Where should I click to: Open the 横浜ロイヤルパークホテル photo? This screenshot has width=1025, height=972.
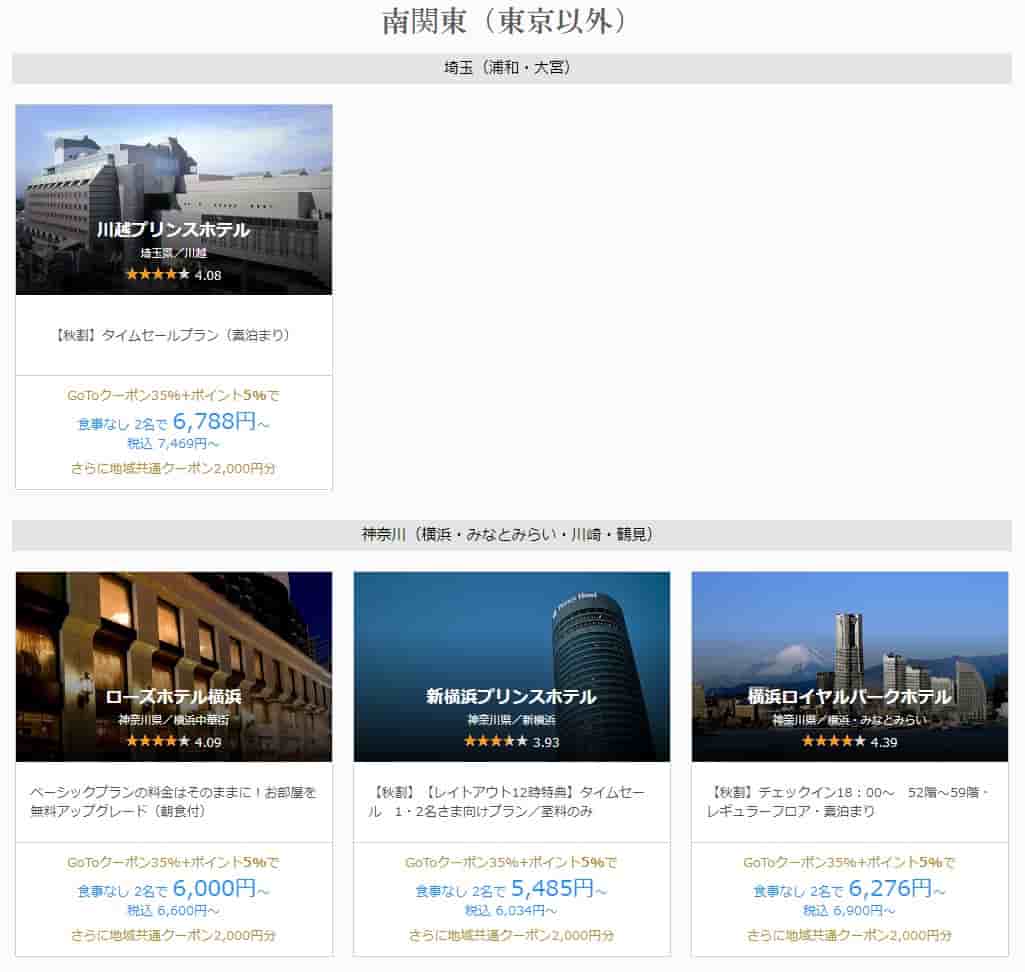point(850,667)
